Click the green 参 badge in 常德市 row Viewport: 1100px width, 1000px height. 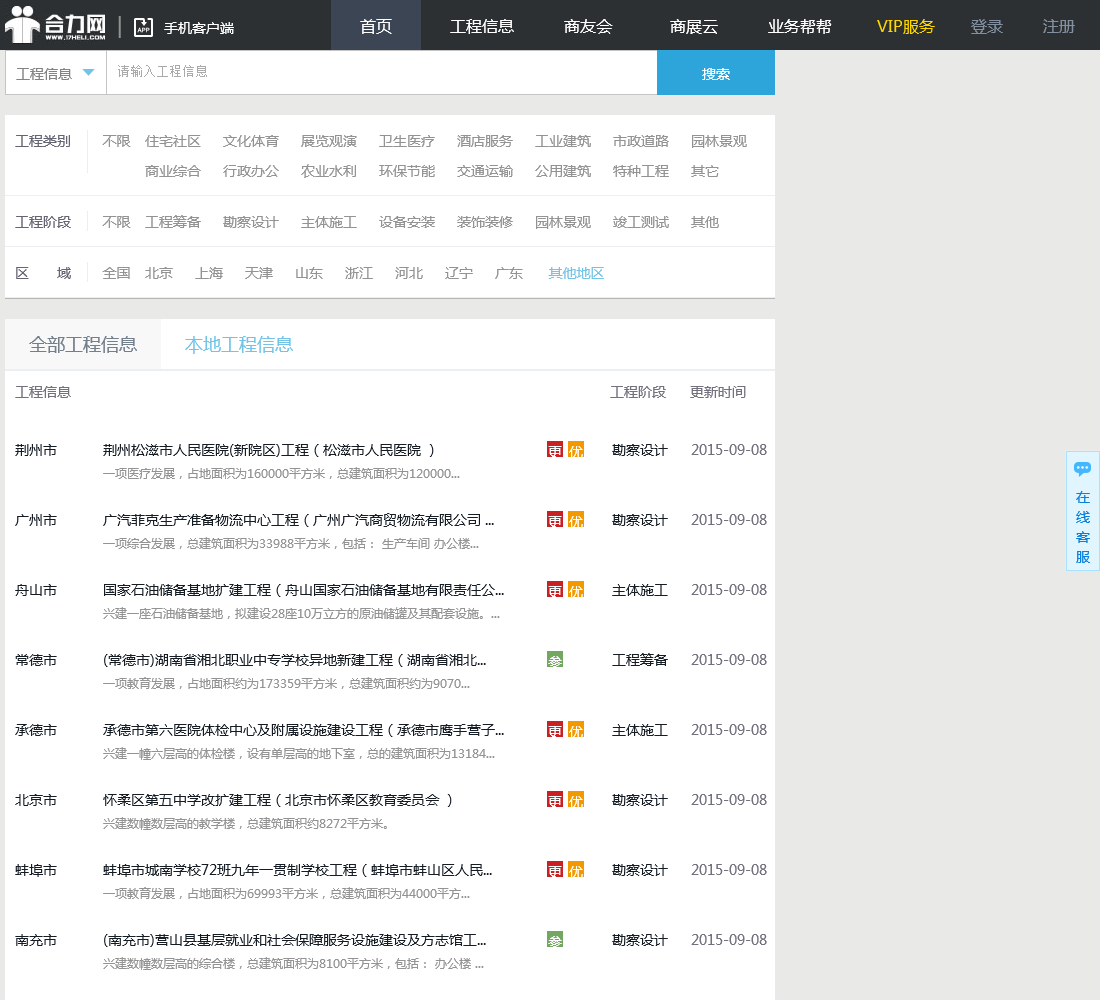(555, 660)
